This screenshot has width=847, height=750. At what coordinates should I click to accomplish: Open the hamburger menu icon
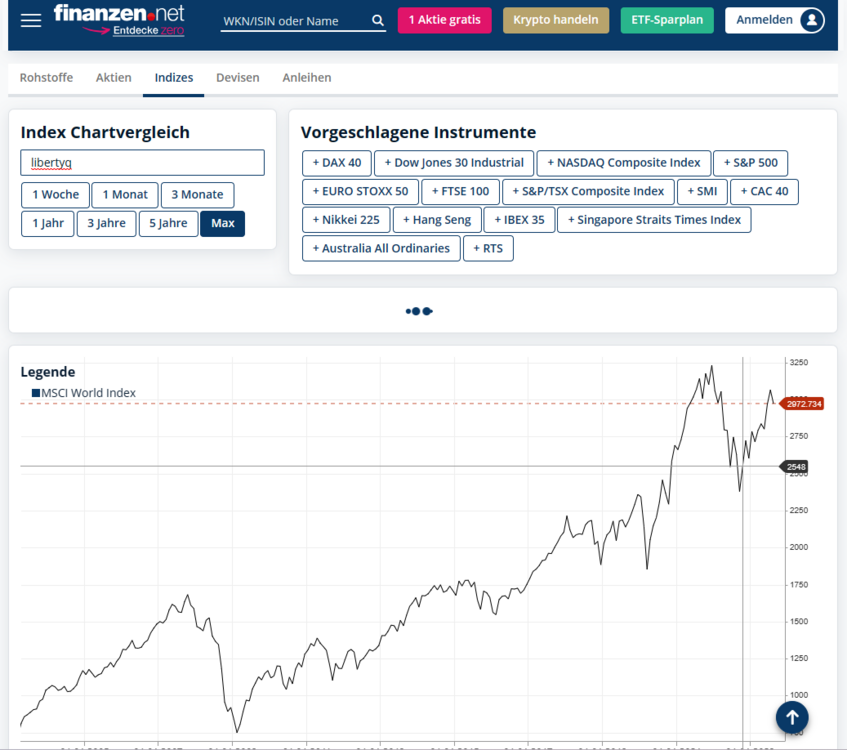[x=31, y=21]
